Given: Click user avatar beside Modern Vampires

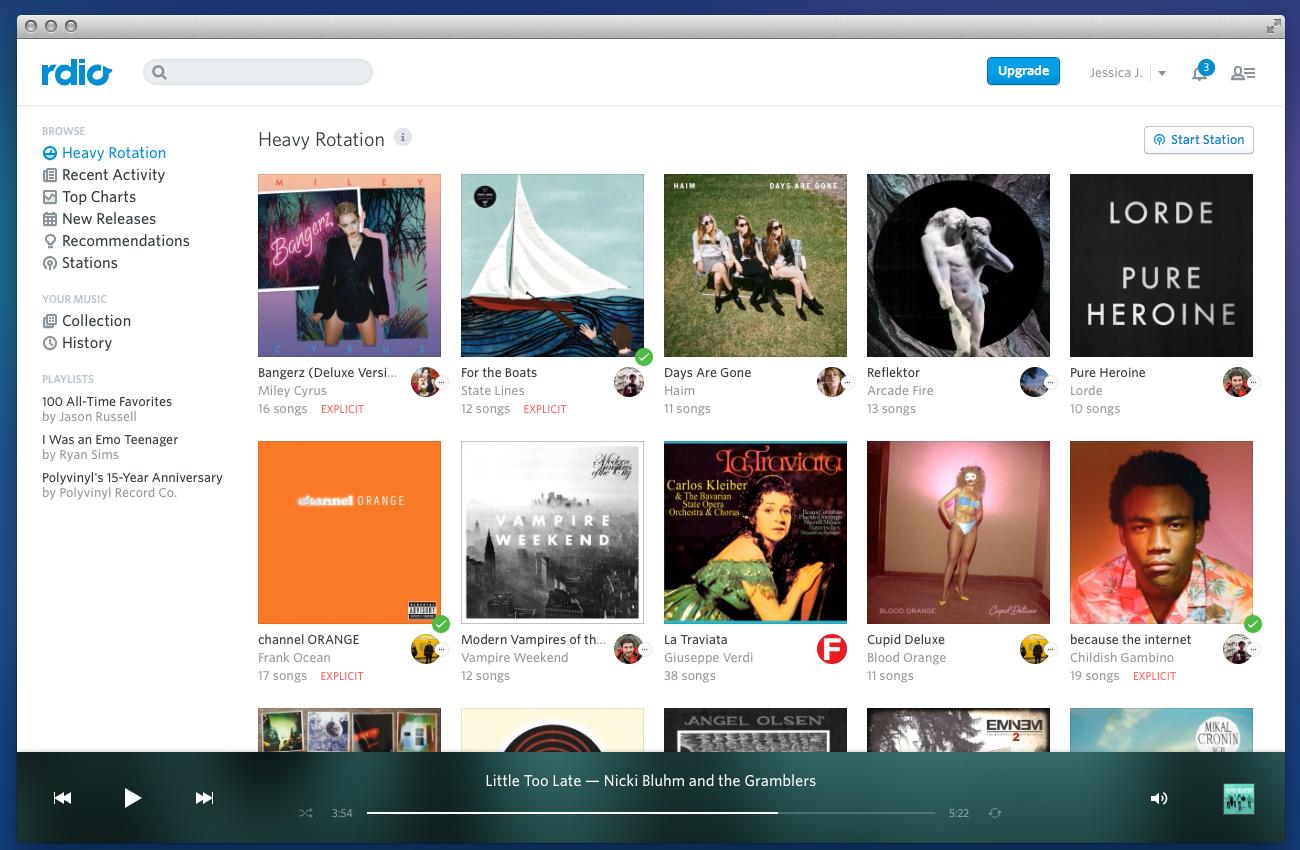Looking at the screenshot, I should 629,649.
